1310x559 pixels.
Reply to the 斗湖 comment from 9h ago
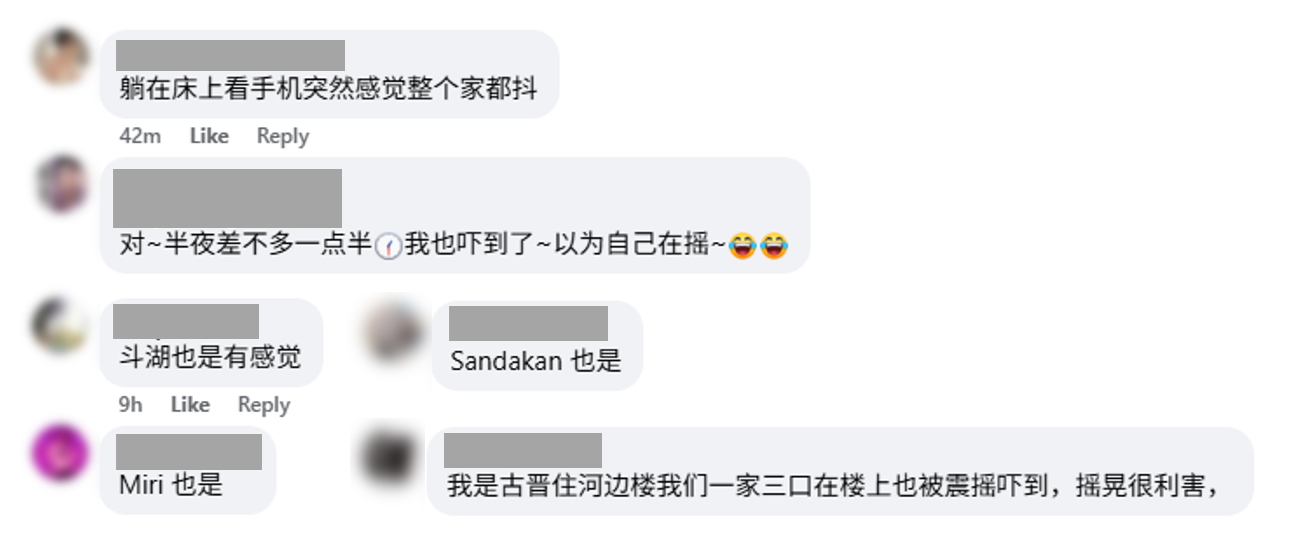point(264,405)
